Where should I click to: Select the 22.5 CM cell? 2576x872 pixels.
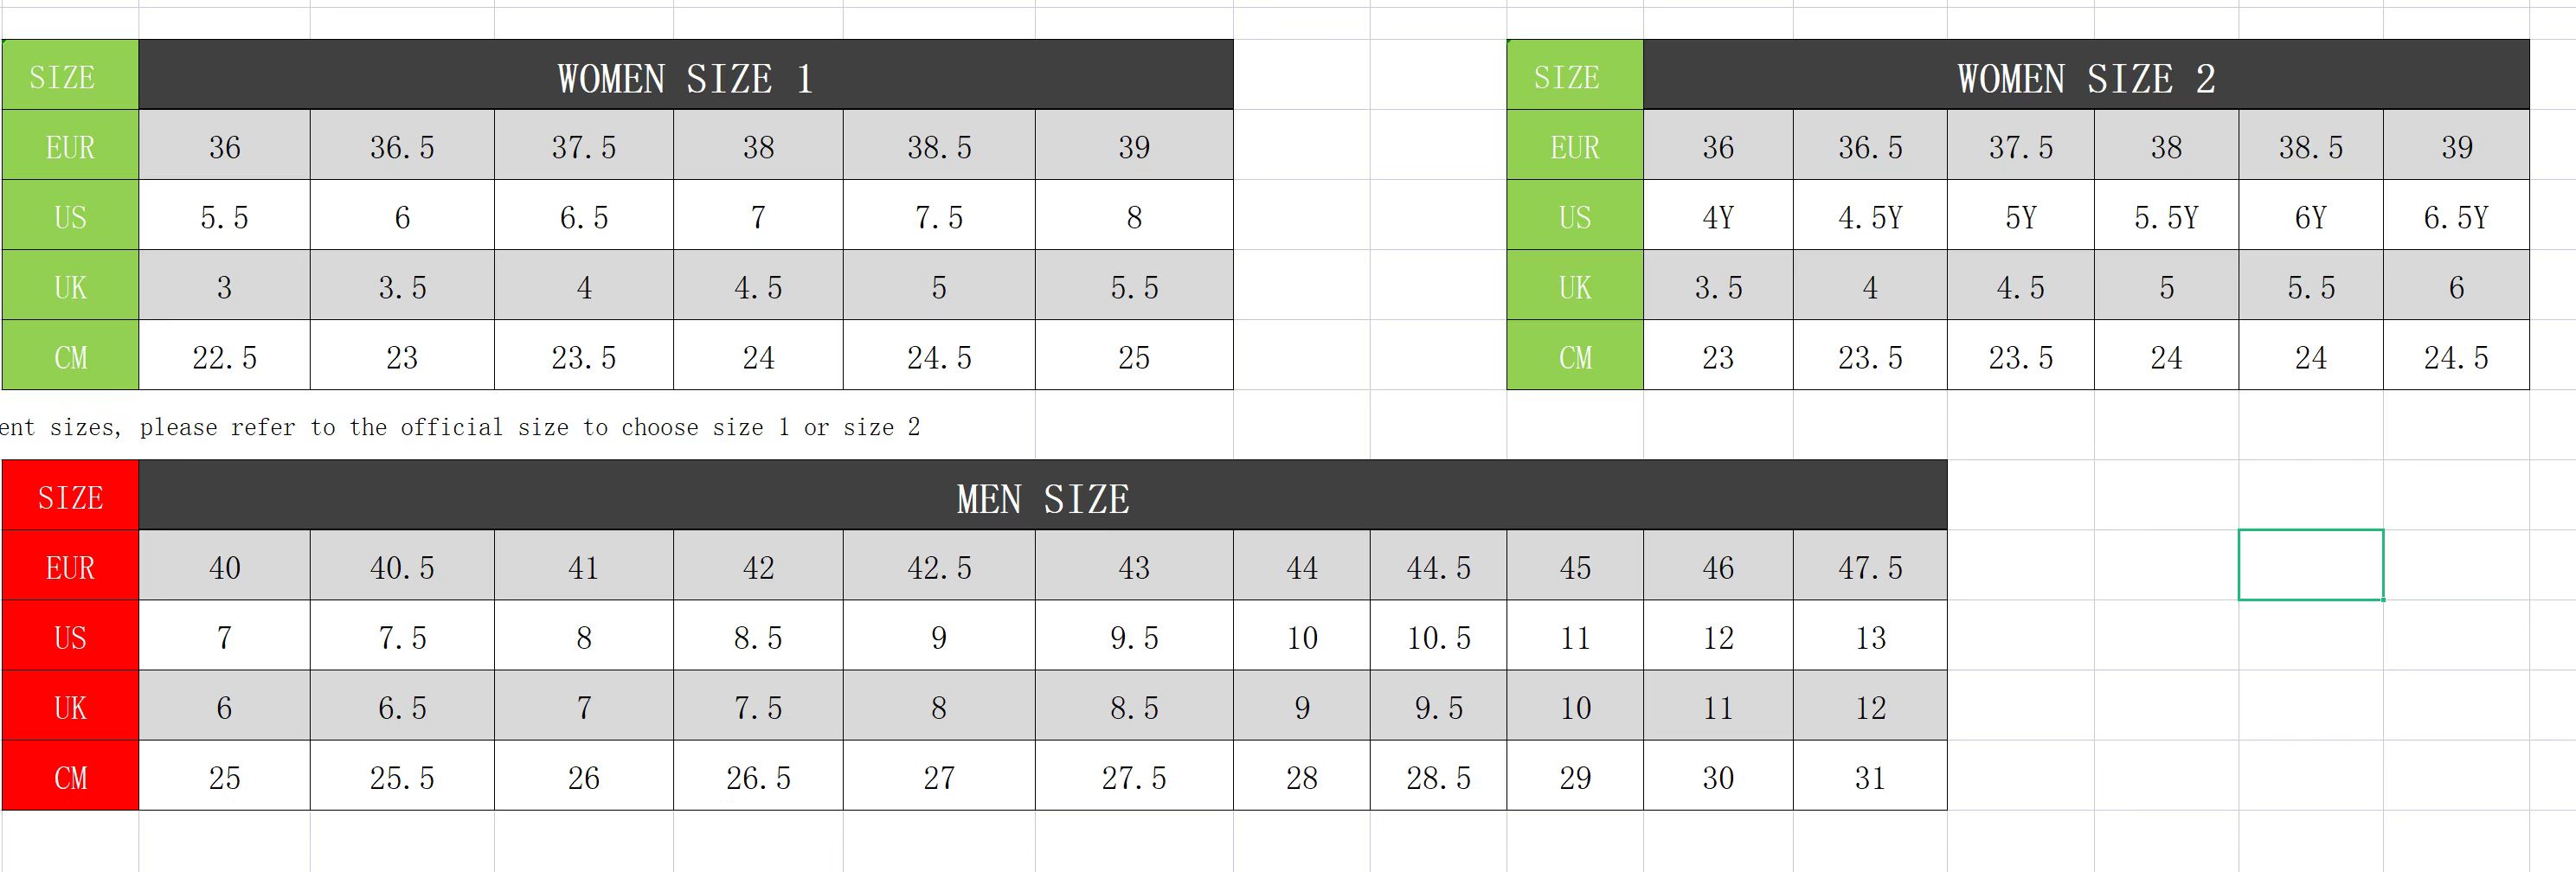(x=224, y=356)
